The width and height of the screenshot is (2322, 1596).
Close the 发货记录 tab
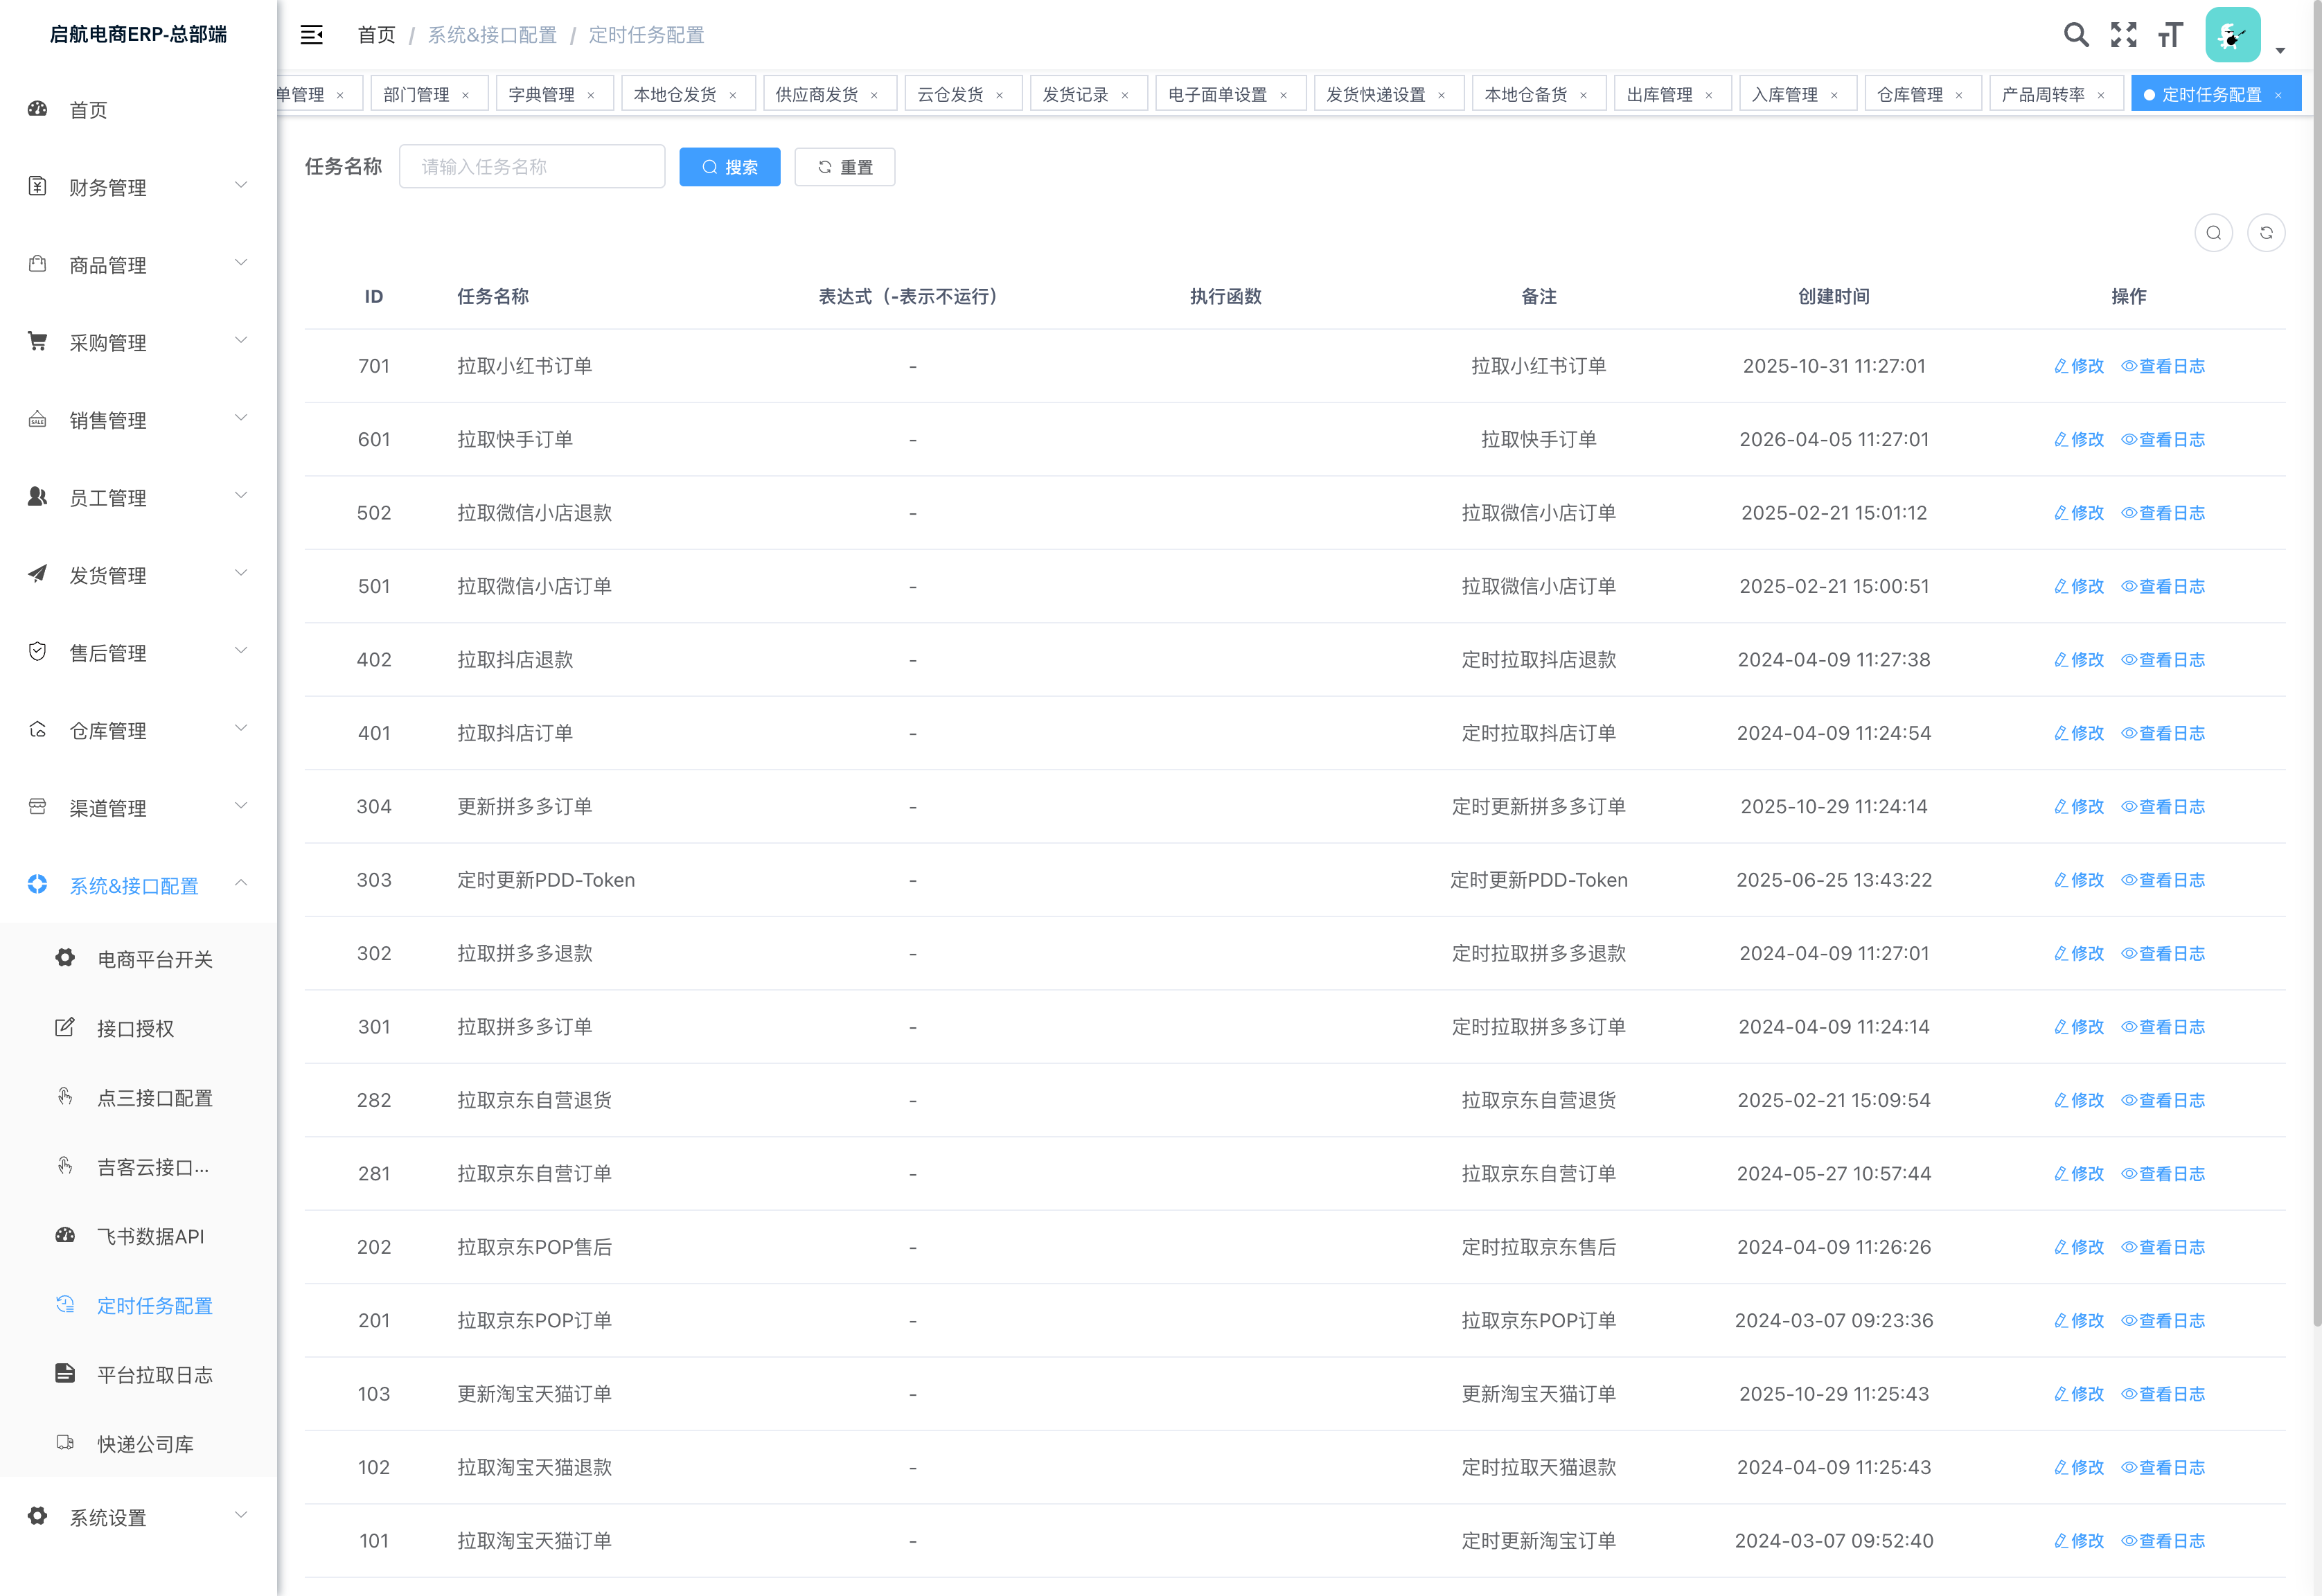coord(1125,95)
